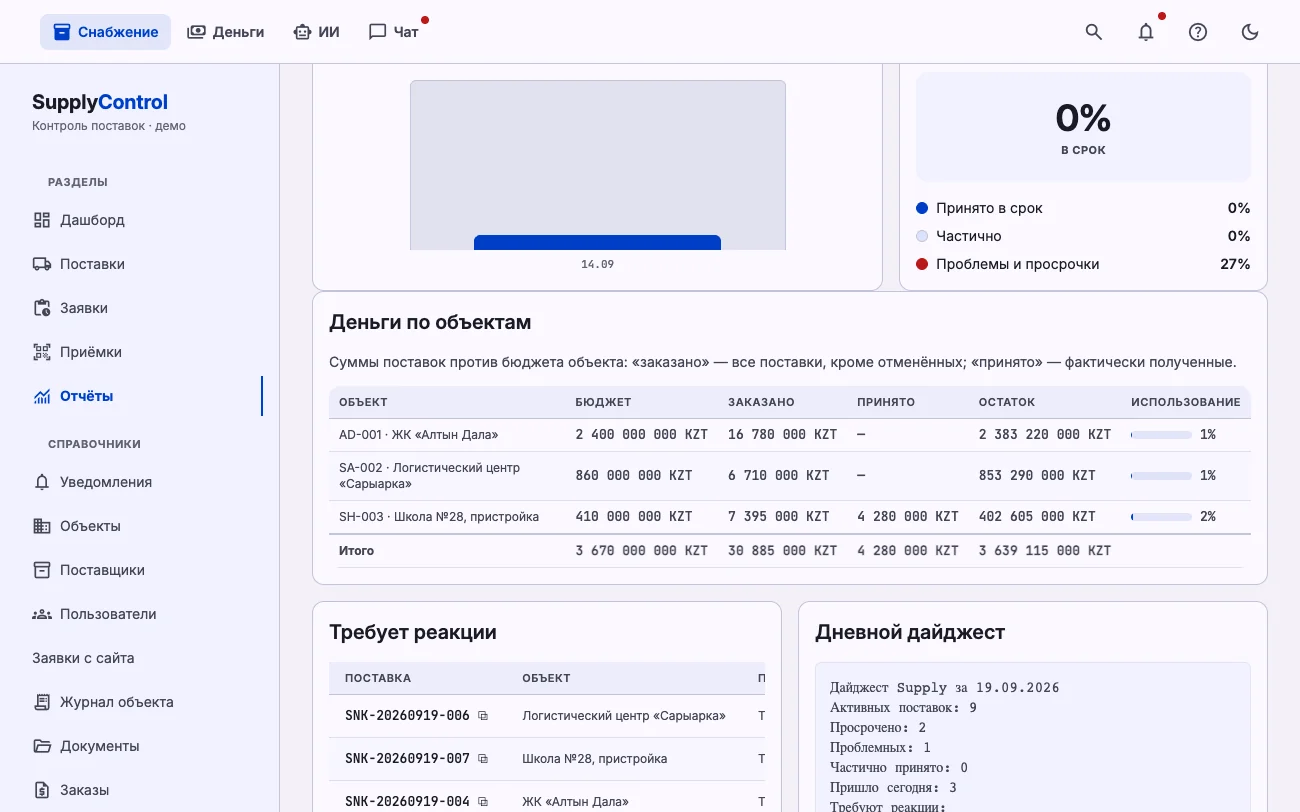Click the БЮДЖЕТ column header
This screenshot has height=812, width=1300.
pyautogui.click(x=603, y=402)
